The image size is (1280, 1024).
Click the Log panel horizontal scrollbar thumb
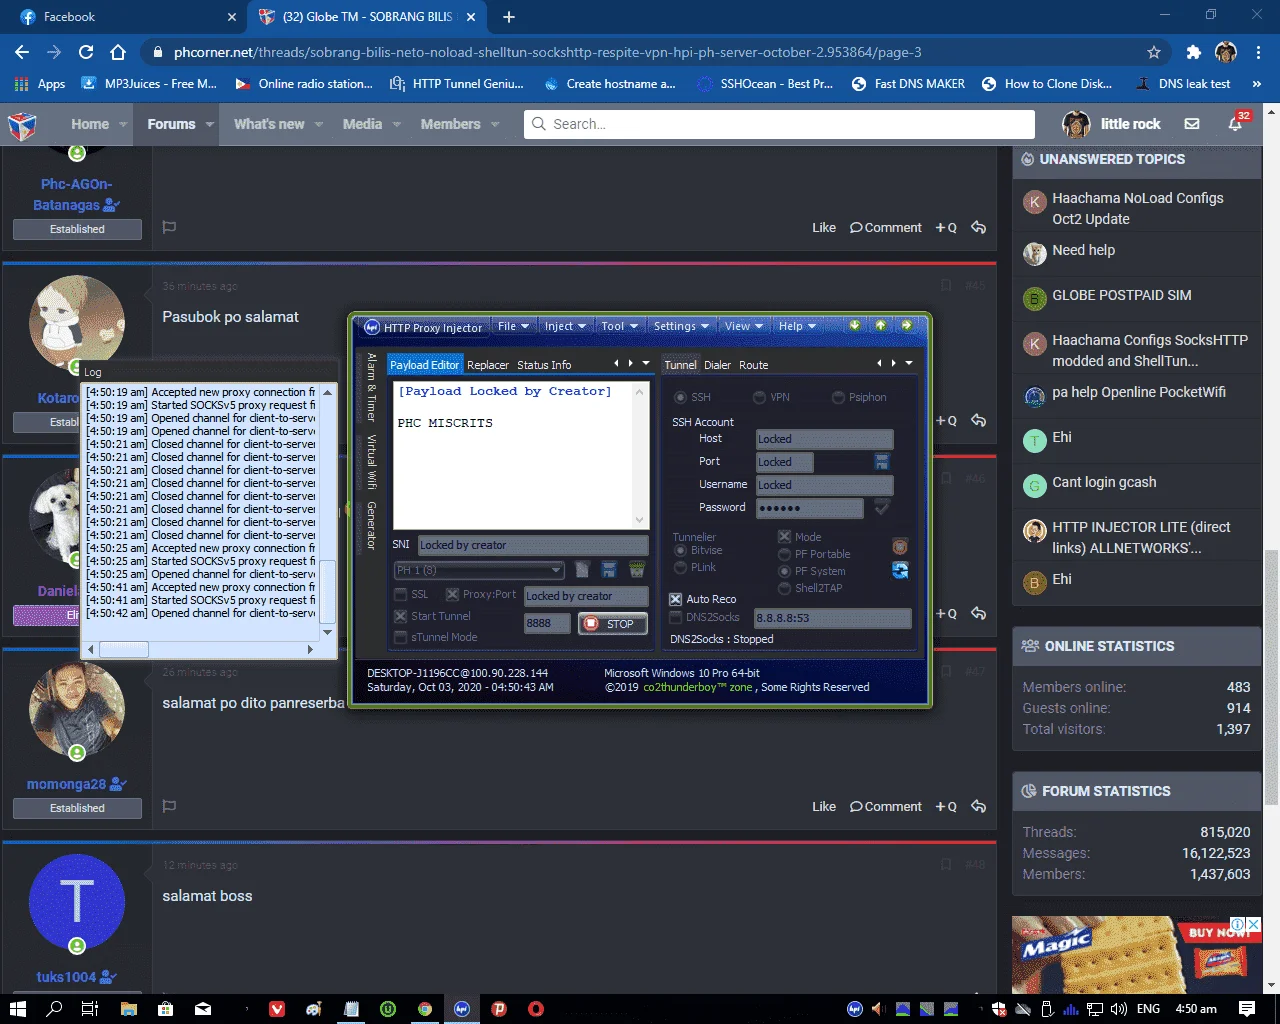(125, 649)
